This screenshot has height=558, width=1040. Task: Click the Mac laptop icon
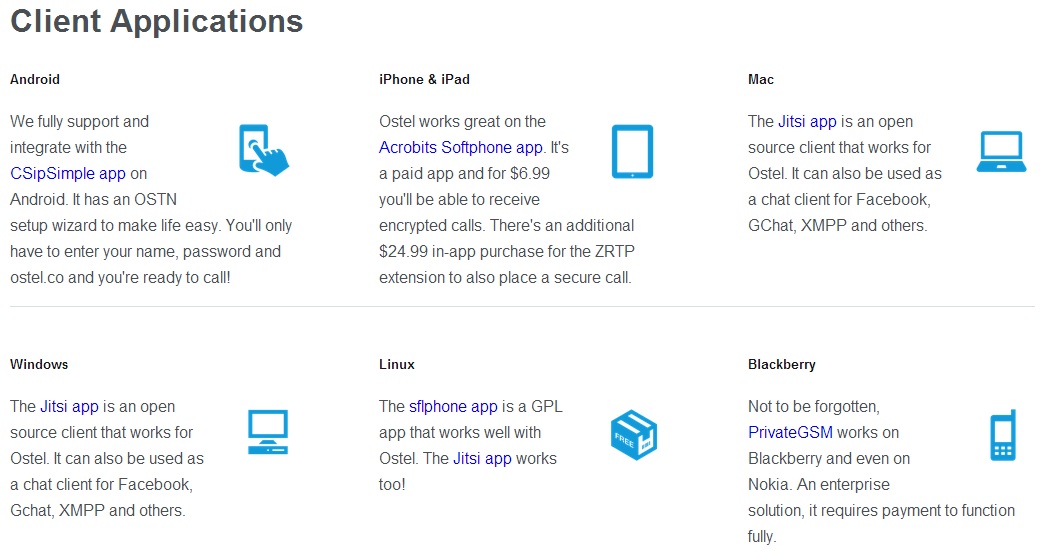pyautogui.click(x=1001, y=151)
